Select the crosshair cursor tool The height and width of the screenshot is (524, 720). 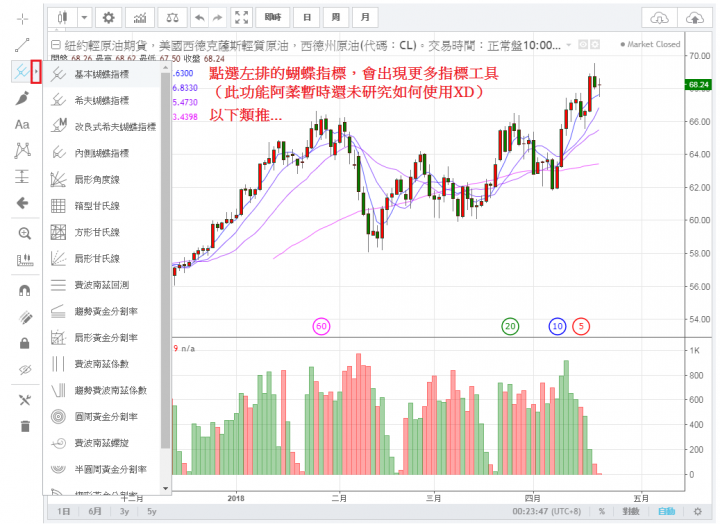[22, 19]
